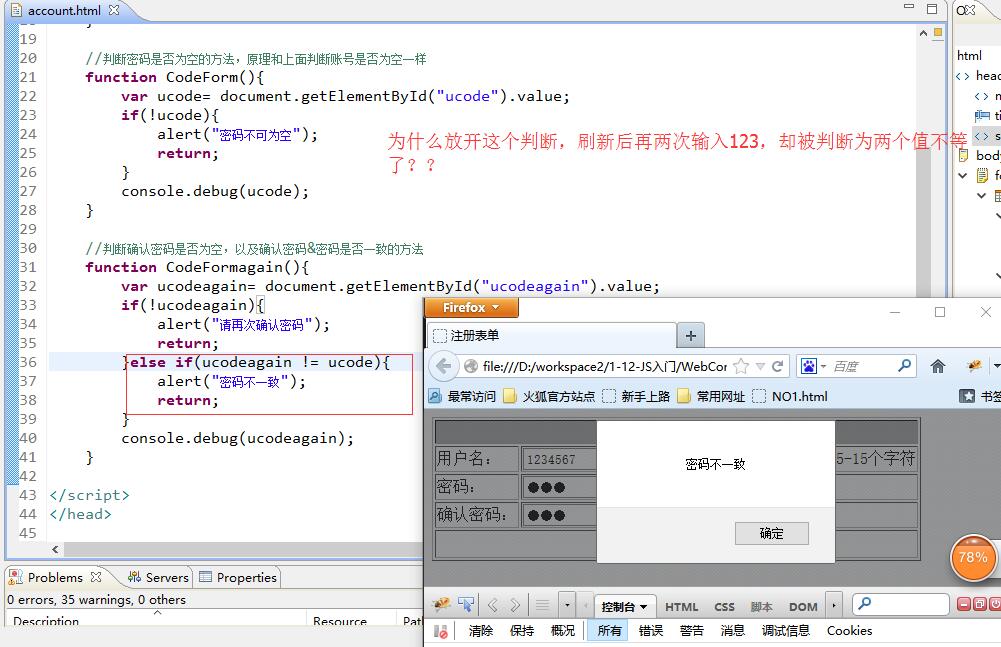This screenshot has width=1001, height=647.
Task: Deactivate Firebug with the power icon
Action: (995, 604)
